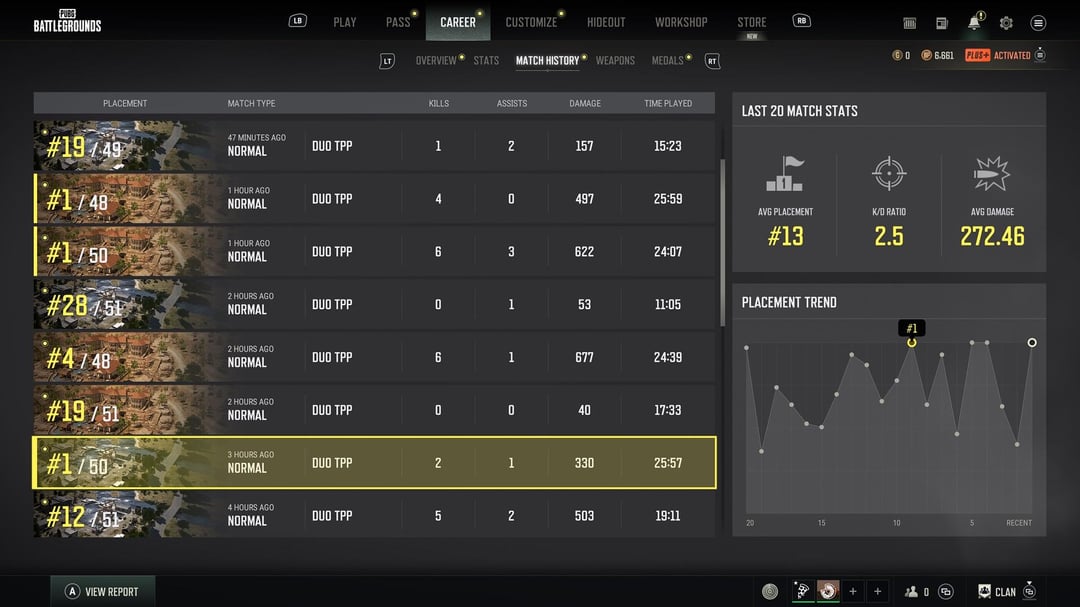Switch to the Stats sub-tab

click(486, 61)
